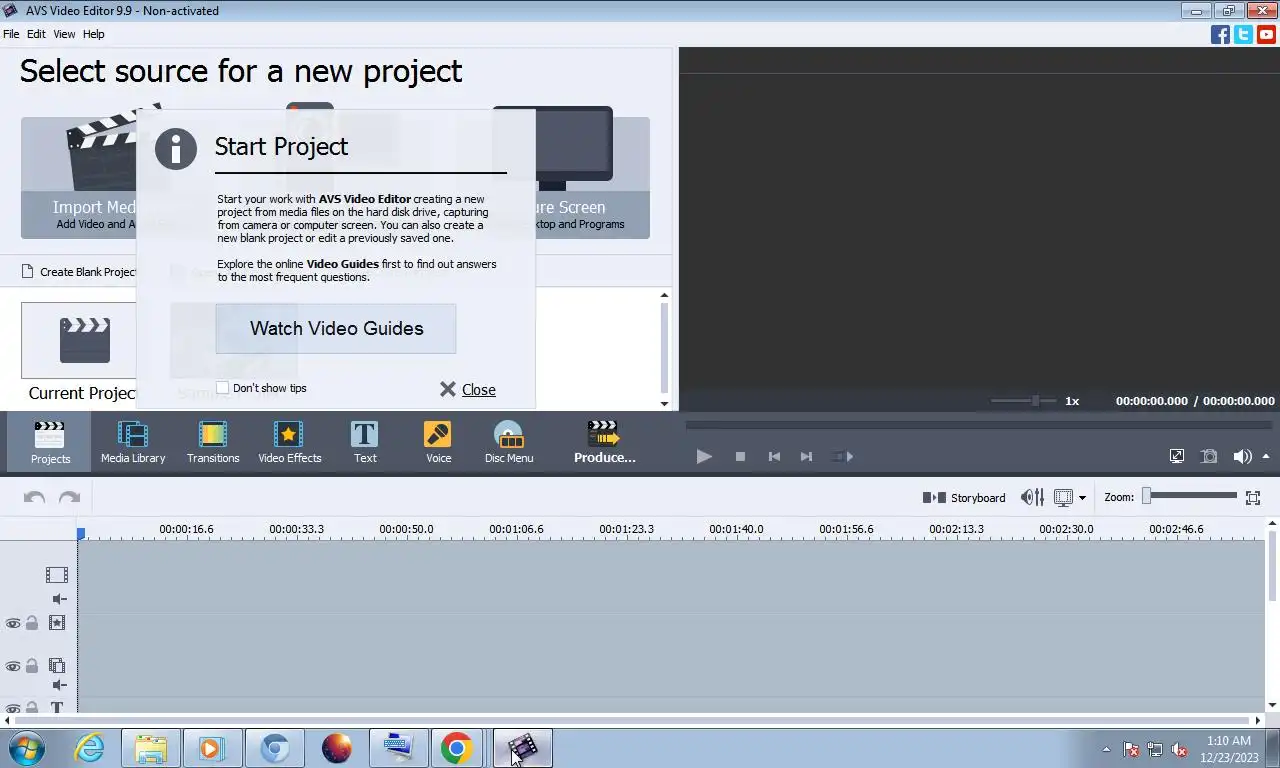Screen dimensions: 1280x768
Task: Adjust the timeline Zoom slider
Action: click(x=1190, y=495)
